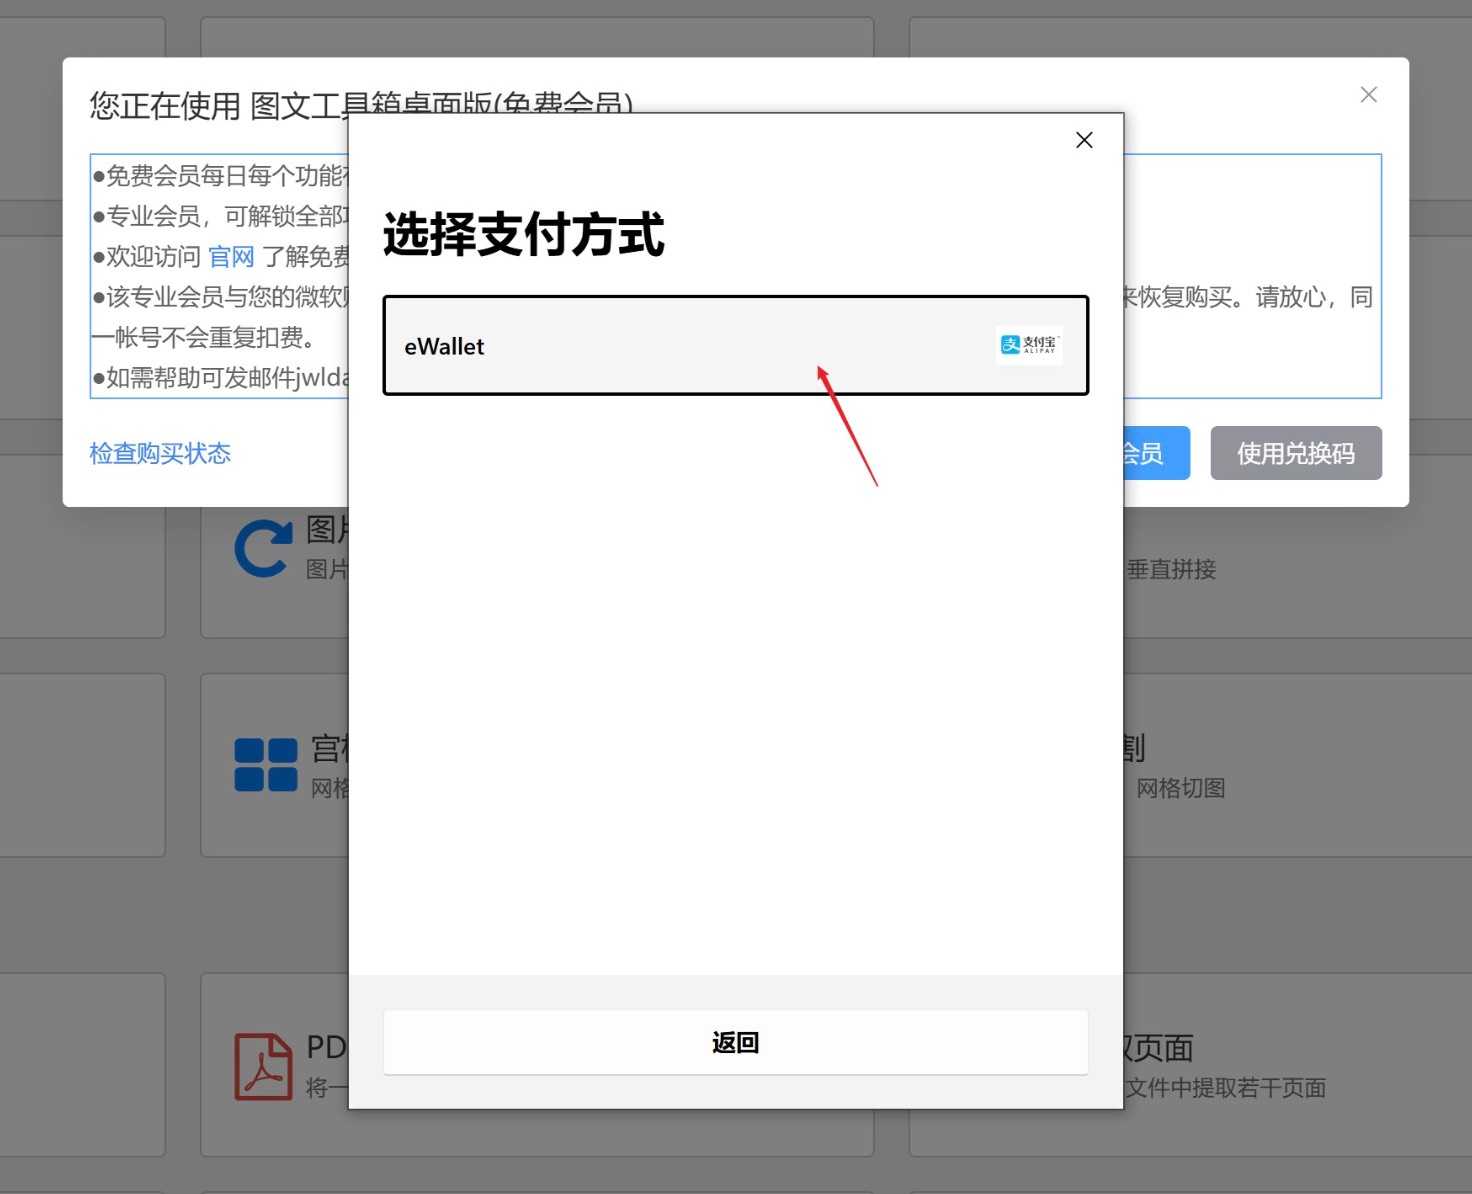Viewport: 1472px width, 1194px height.
Task: Select the eWallet payment method
Action: (735, 345)
